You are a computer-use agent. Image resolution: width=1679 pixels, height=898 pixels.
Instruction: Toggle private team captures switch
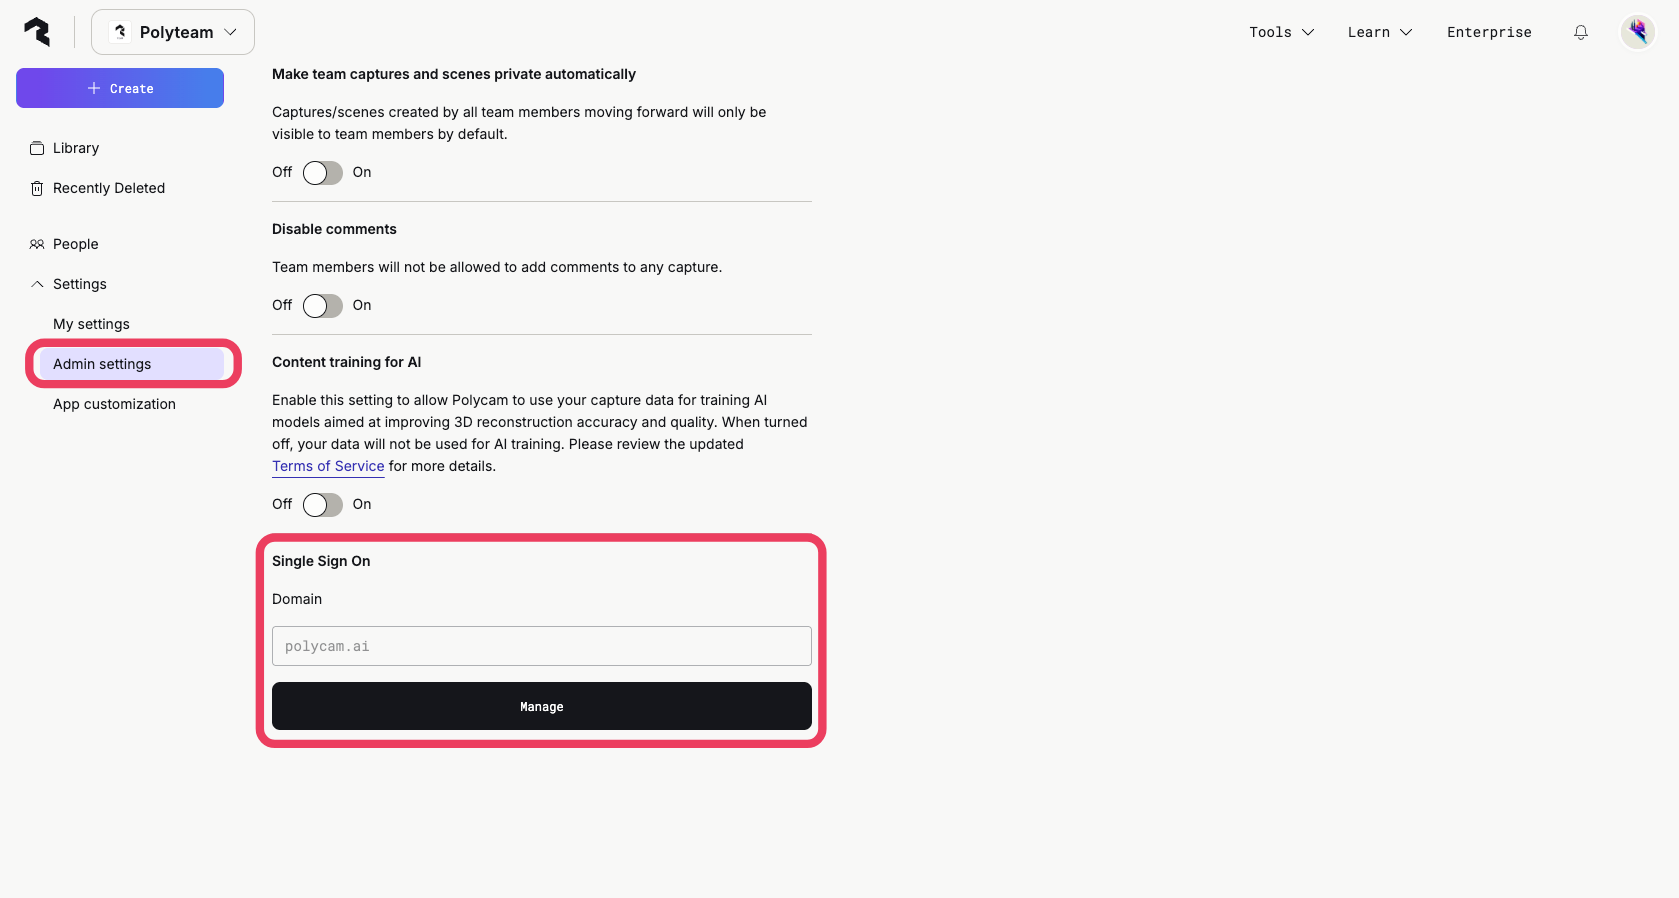coord(323,173)
